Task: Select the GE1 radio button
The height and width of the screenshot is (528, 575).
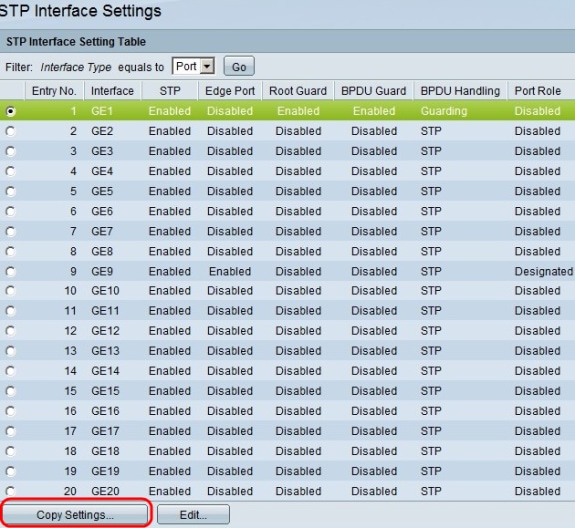Action: coord(11,111)
